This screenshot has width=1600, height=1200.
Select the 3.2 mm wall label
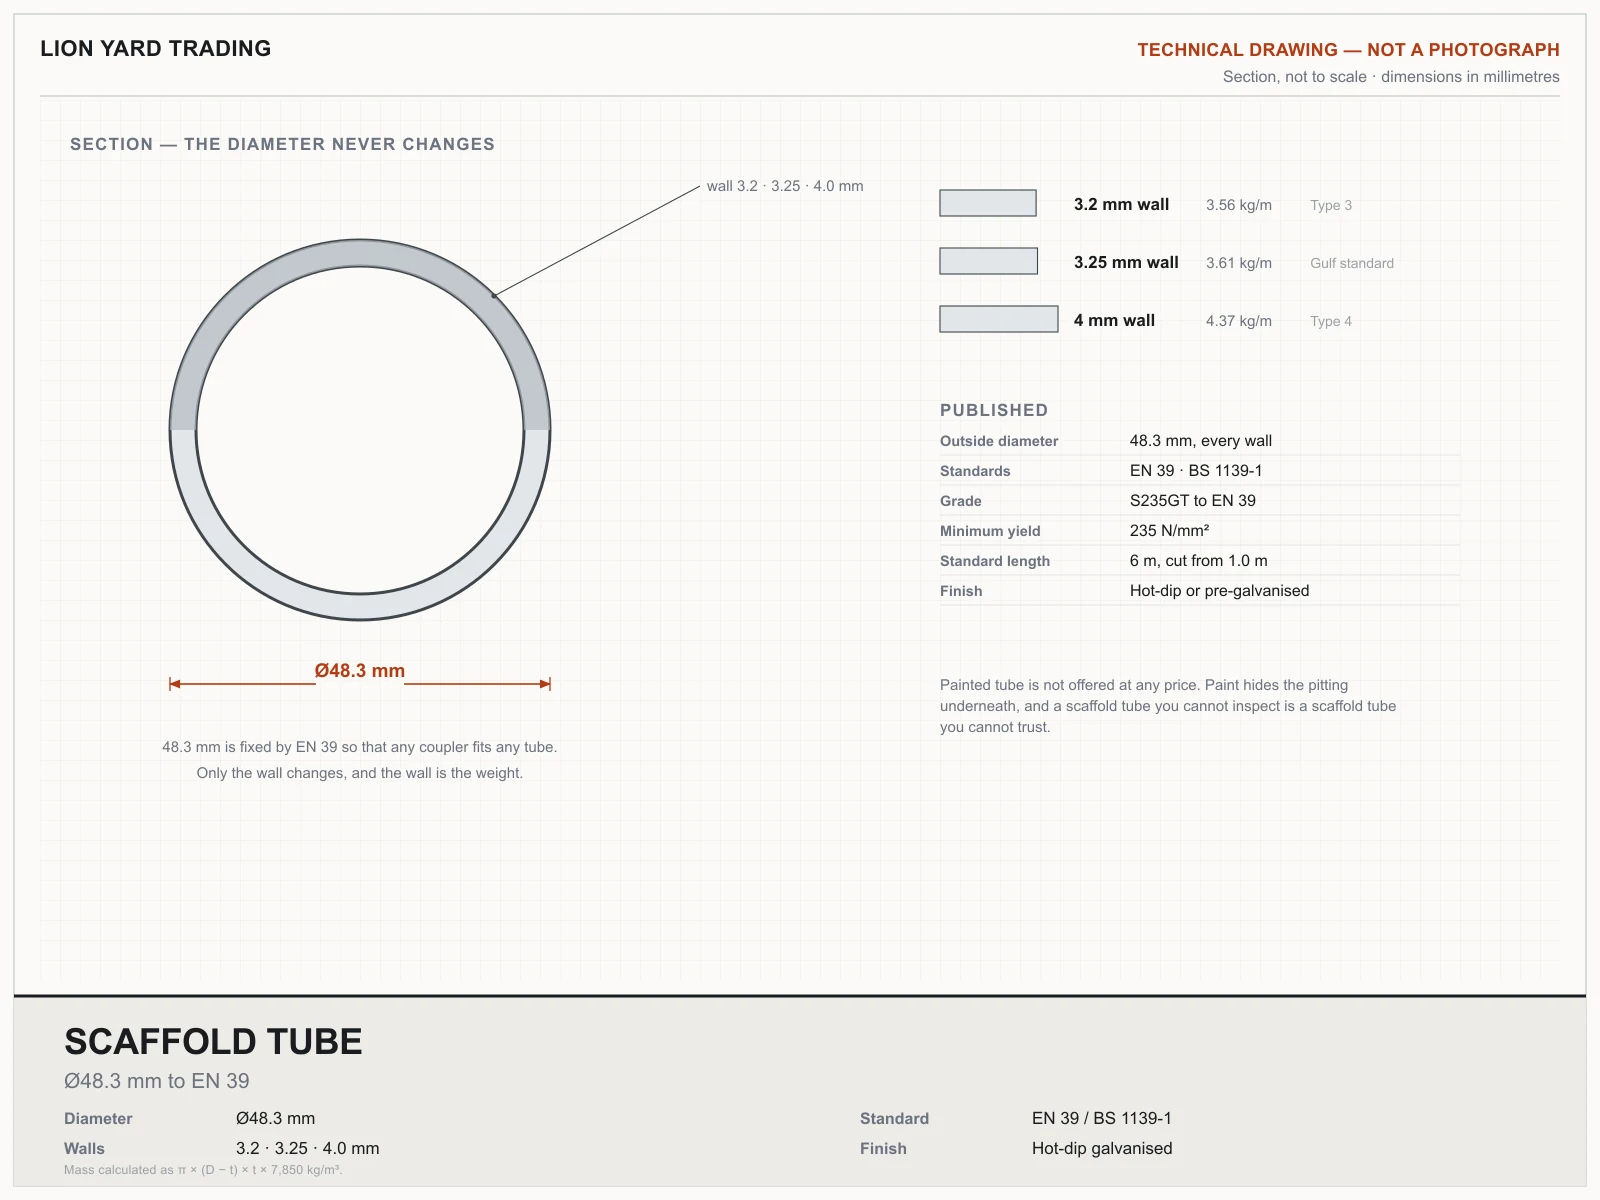pos(1121,204)
